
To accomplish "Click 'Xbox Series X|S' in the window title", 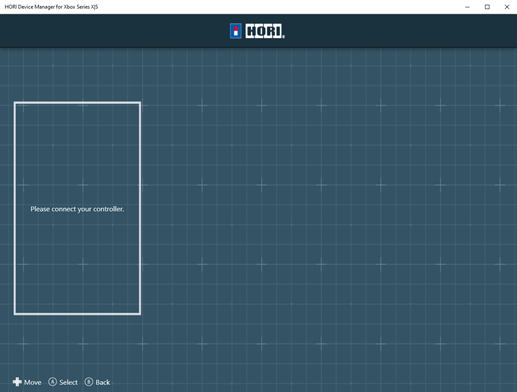I will point(81,7).
